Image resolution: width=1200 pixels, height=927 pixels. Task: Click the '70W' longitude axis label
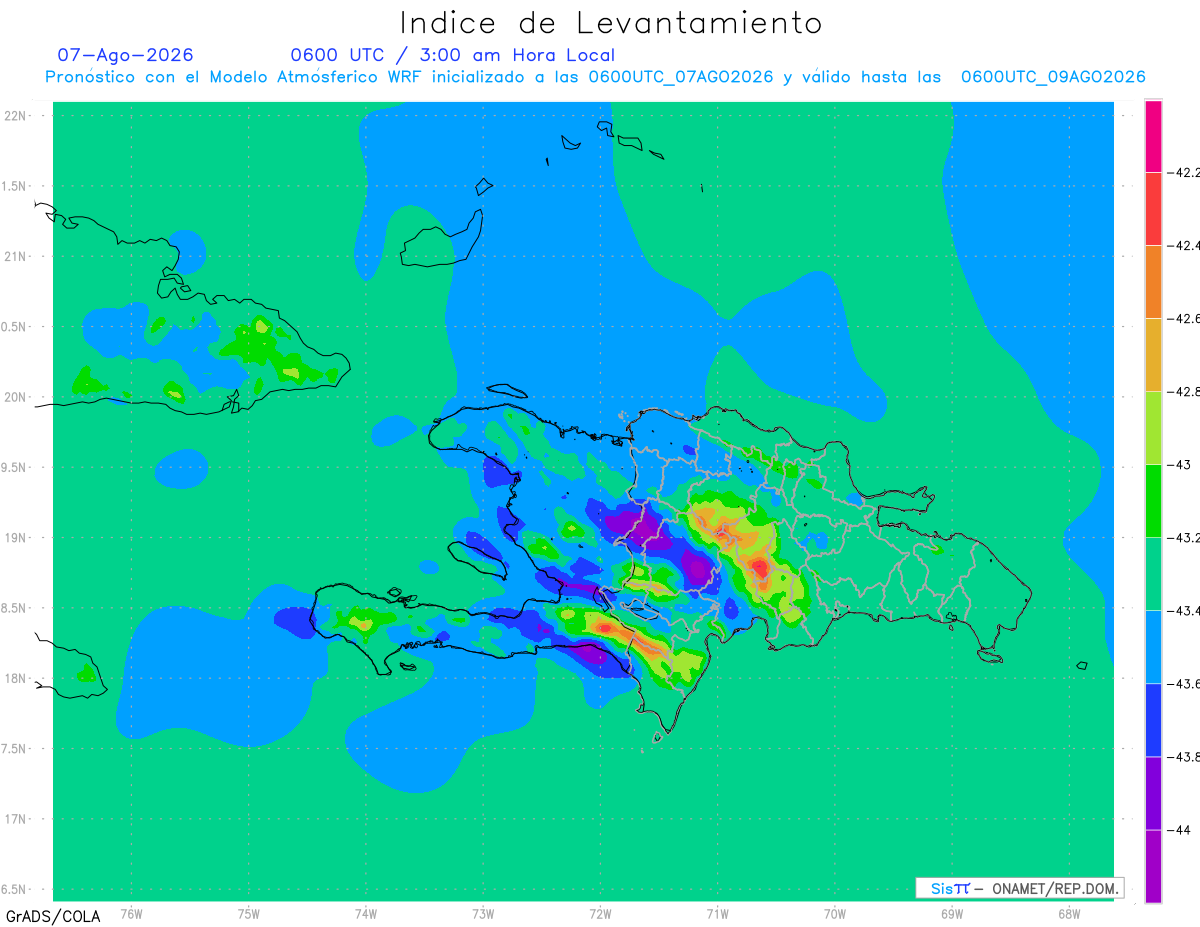[834, 912]
